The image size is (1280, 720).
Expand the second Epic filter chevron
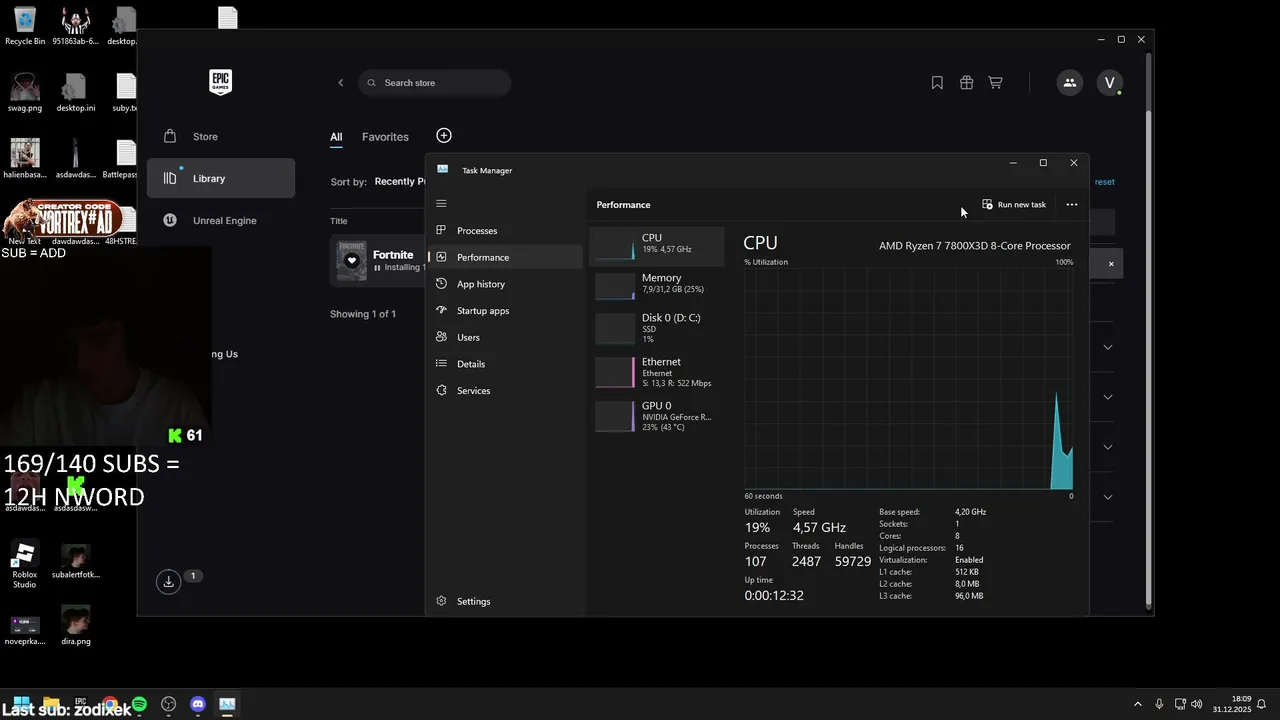pyautogui.click(x=1107, y=397)
